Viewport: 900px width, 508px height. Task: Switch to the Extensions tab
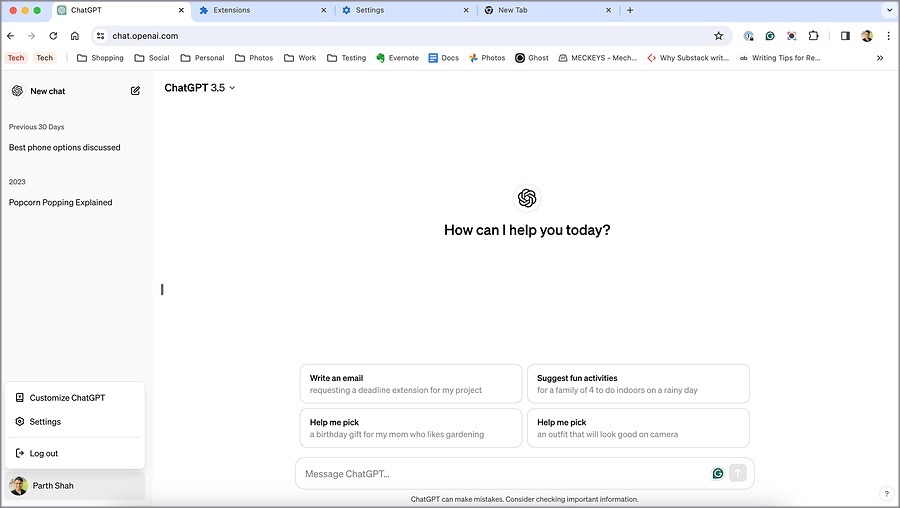(263, 10)
